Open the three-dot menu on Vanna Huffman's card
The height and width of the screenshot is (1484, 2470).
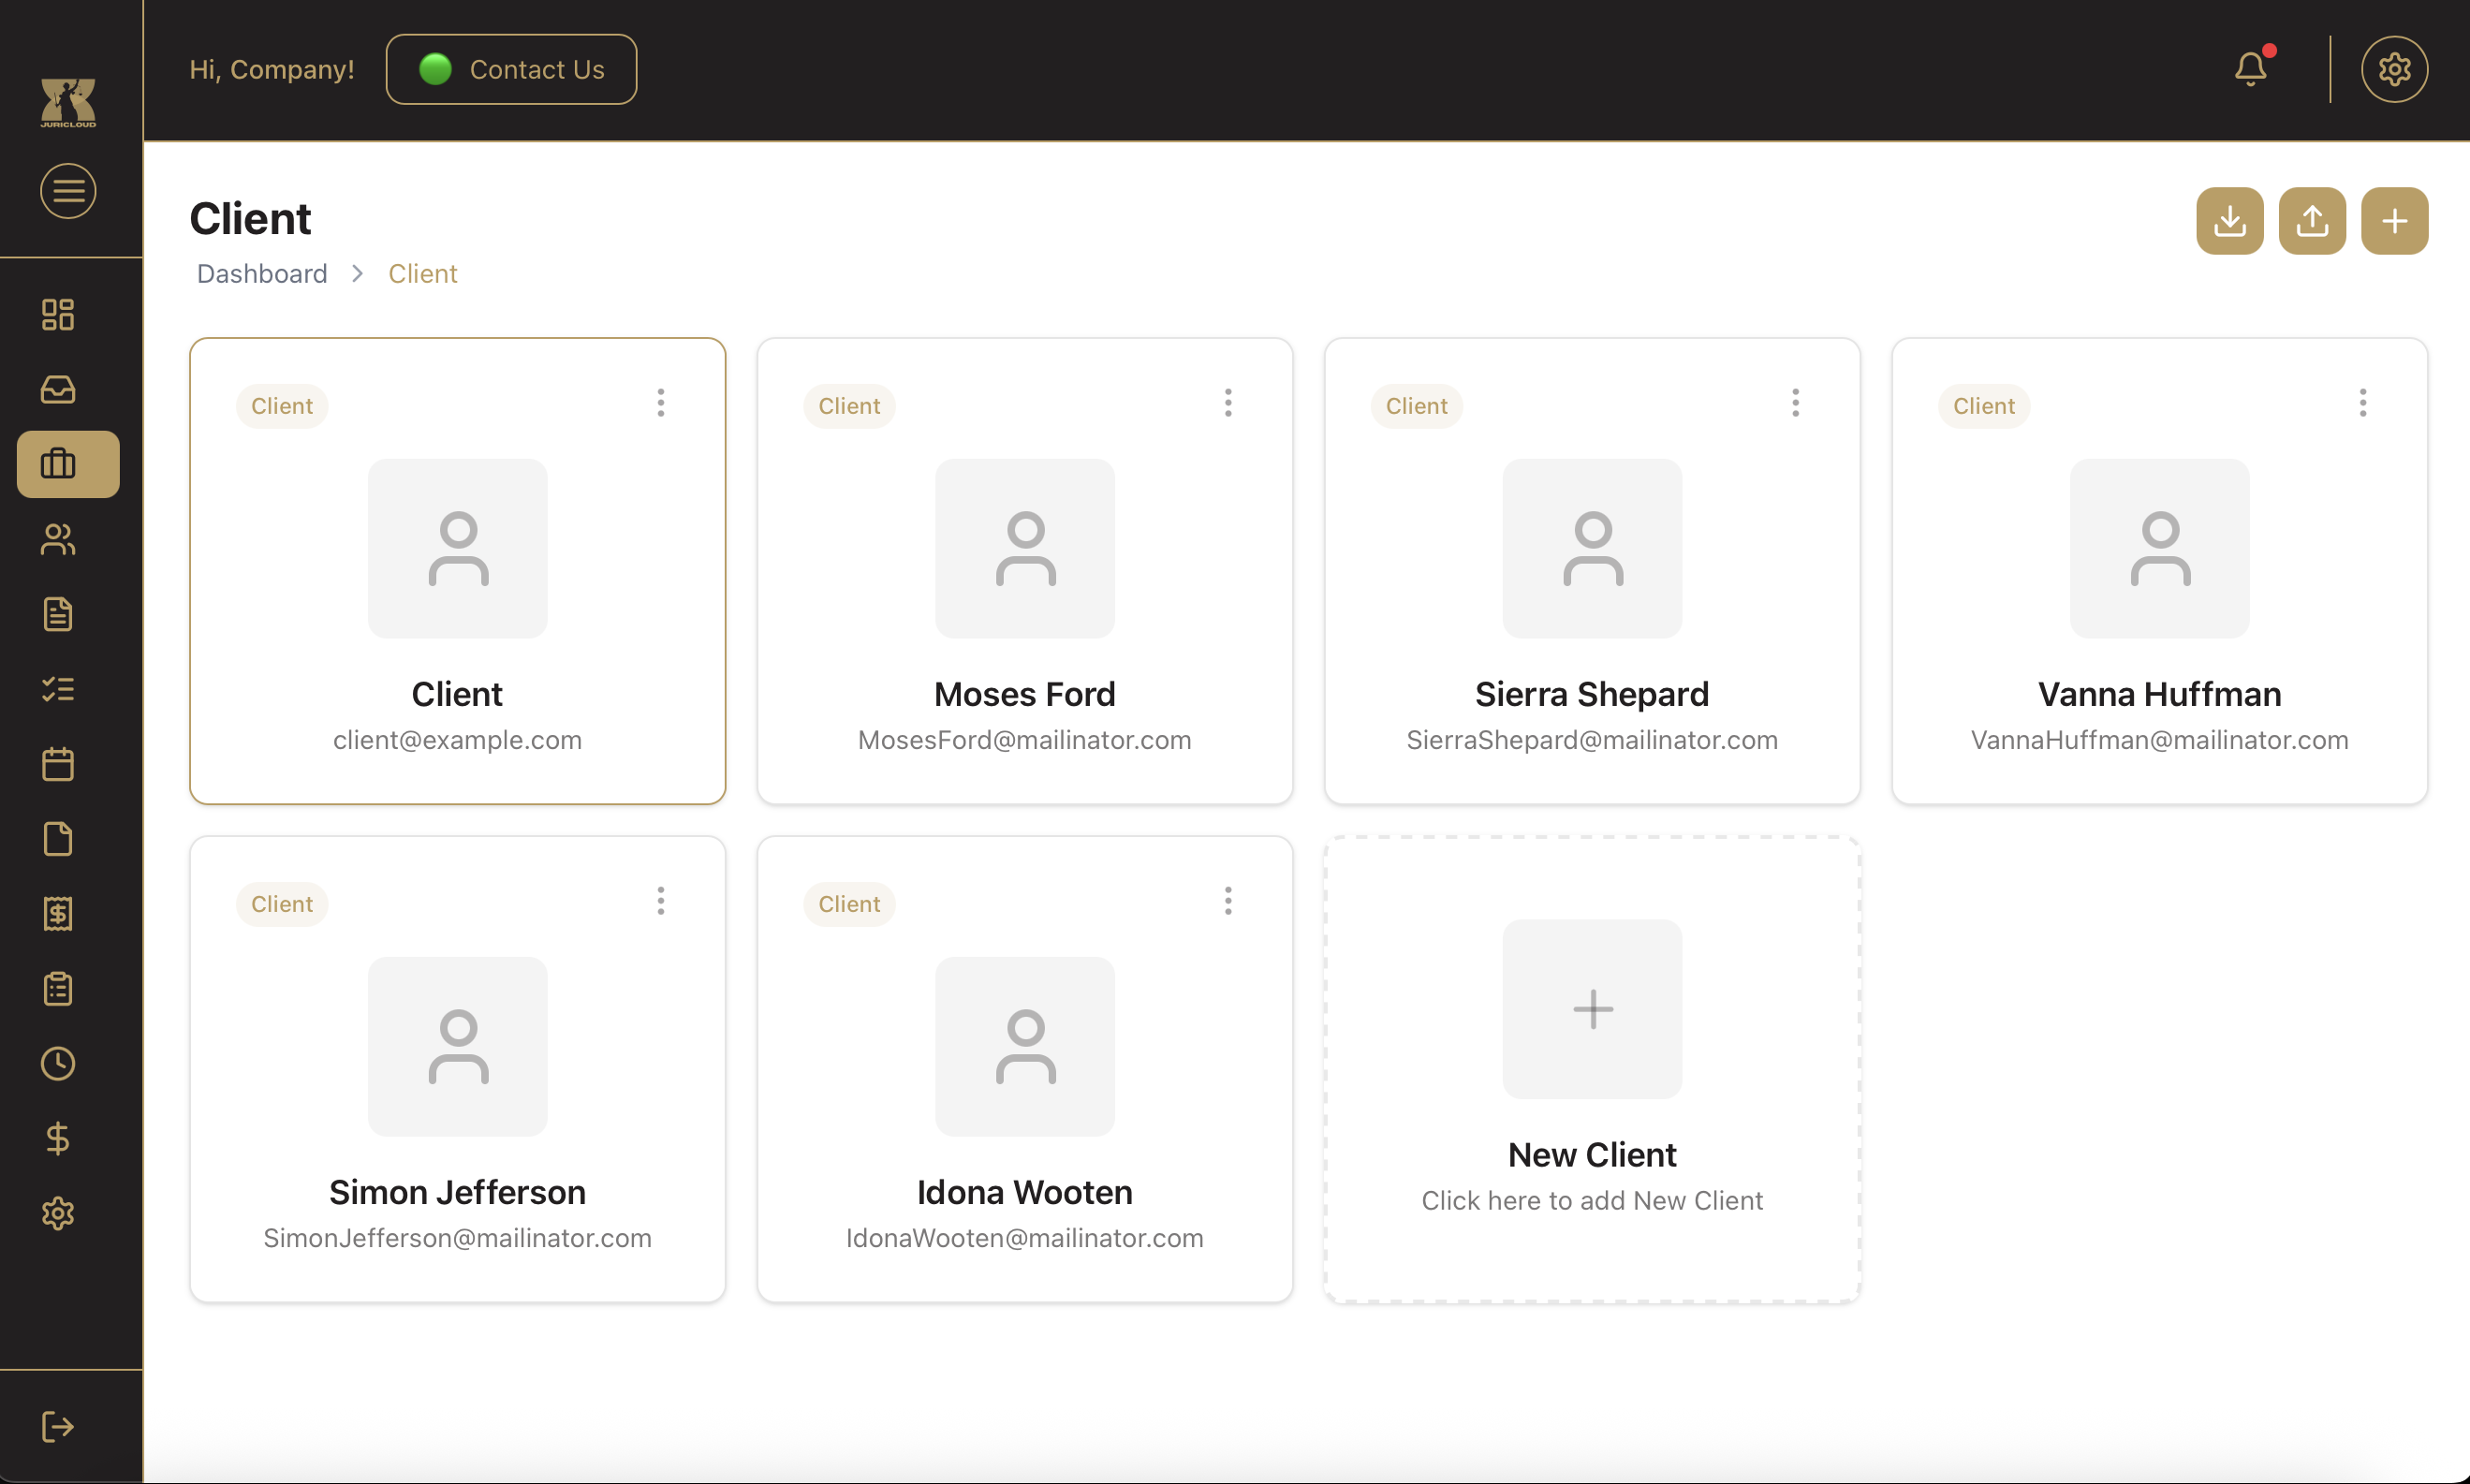tap(2362, 402)
